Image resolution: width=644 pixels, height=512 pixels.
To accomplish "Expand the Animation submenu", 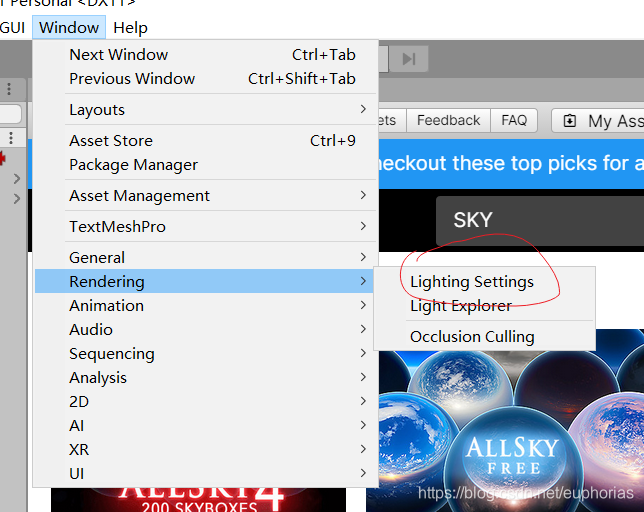I will point(206,305).
